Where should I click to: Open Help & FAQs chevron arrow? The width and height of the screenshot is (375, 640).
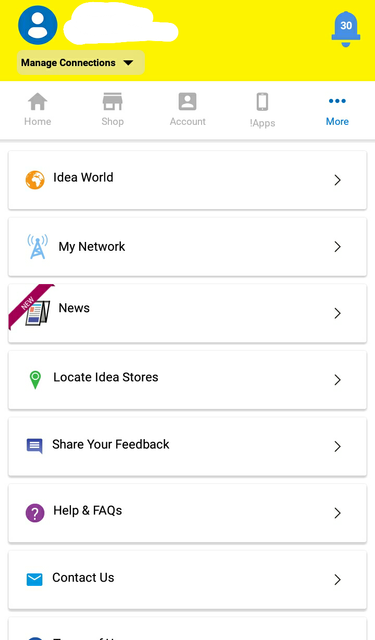click(337, 513)
